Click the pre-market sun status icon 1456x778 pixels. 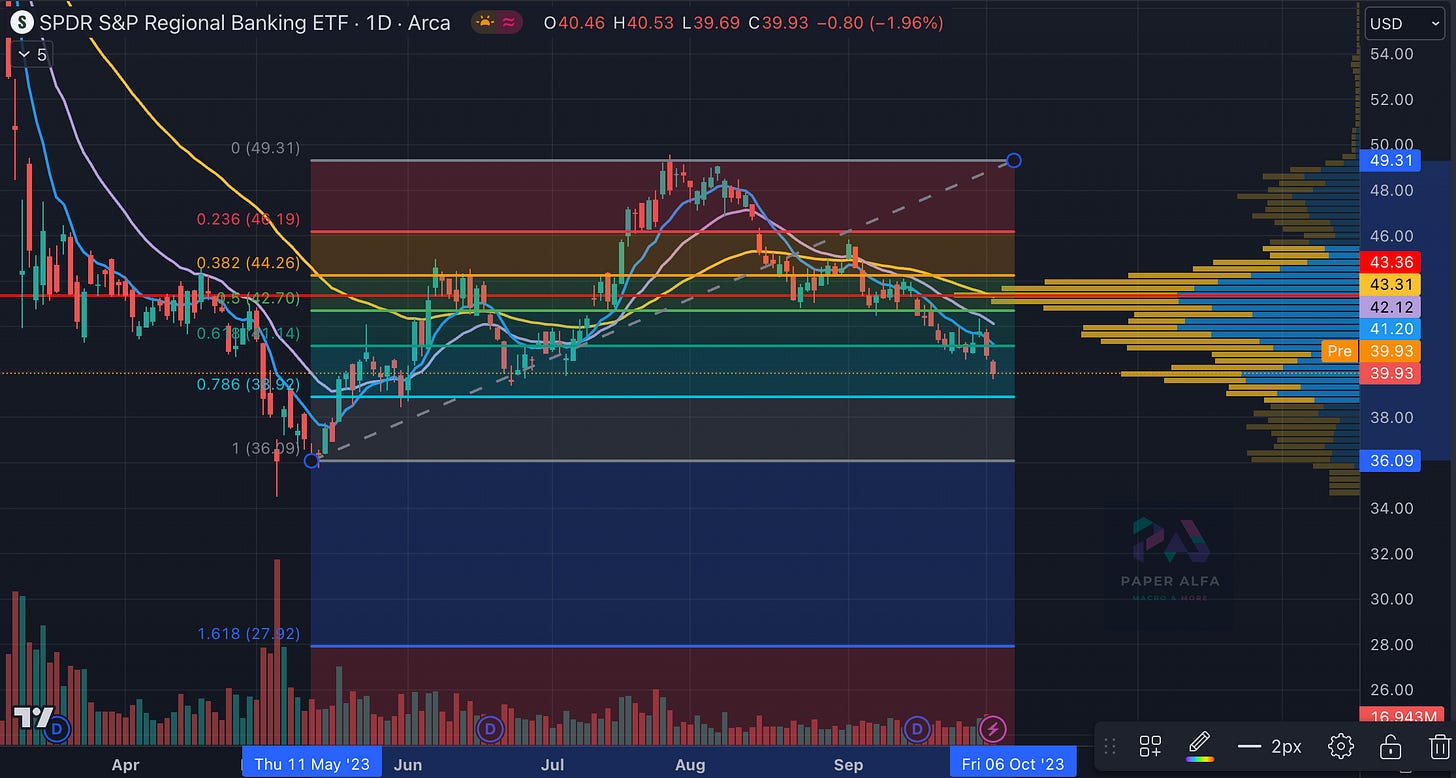click(485, 21)
